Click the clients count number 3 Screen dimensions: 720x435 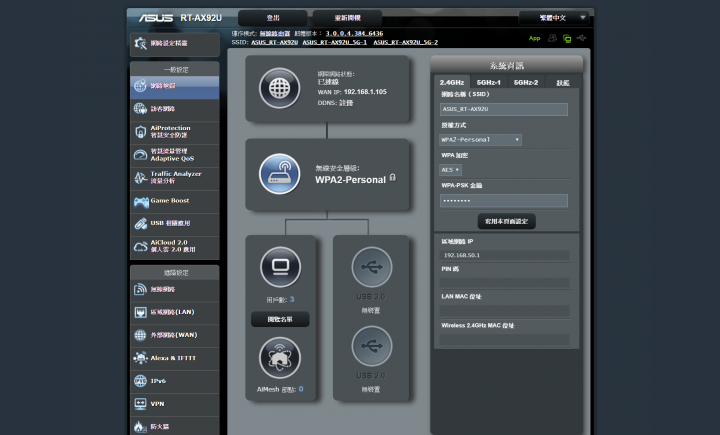click(292, 299)
